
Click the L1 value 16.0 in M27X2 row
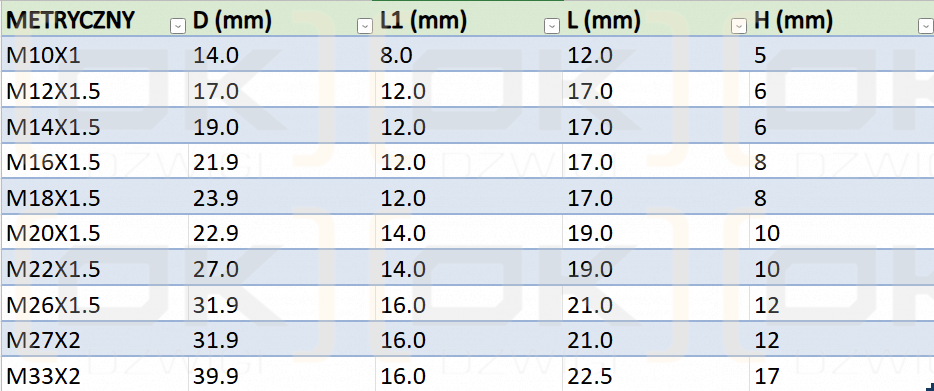pos(403,340)
